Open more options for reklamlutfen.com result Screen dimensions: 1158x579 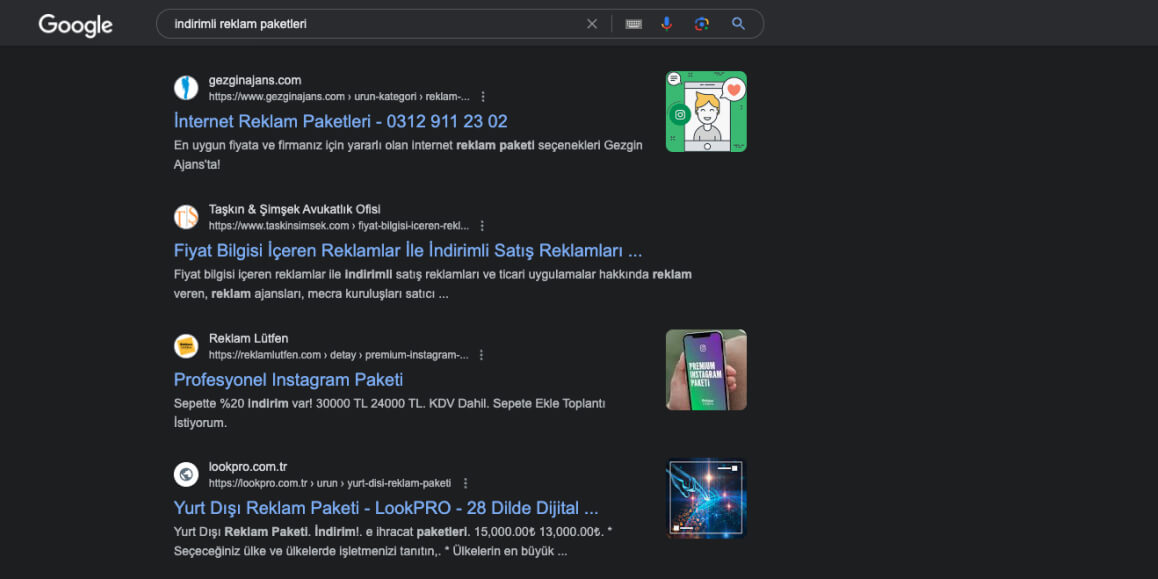[482, 355]
